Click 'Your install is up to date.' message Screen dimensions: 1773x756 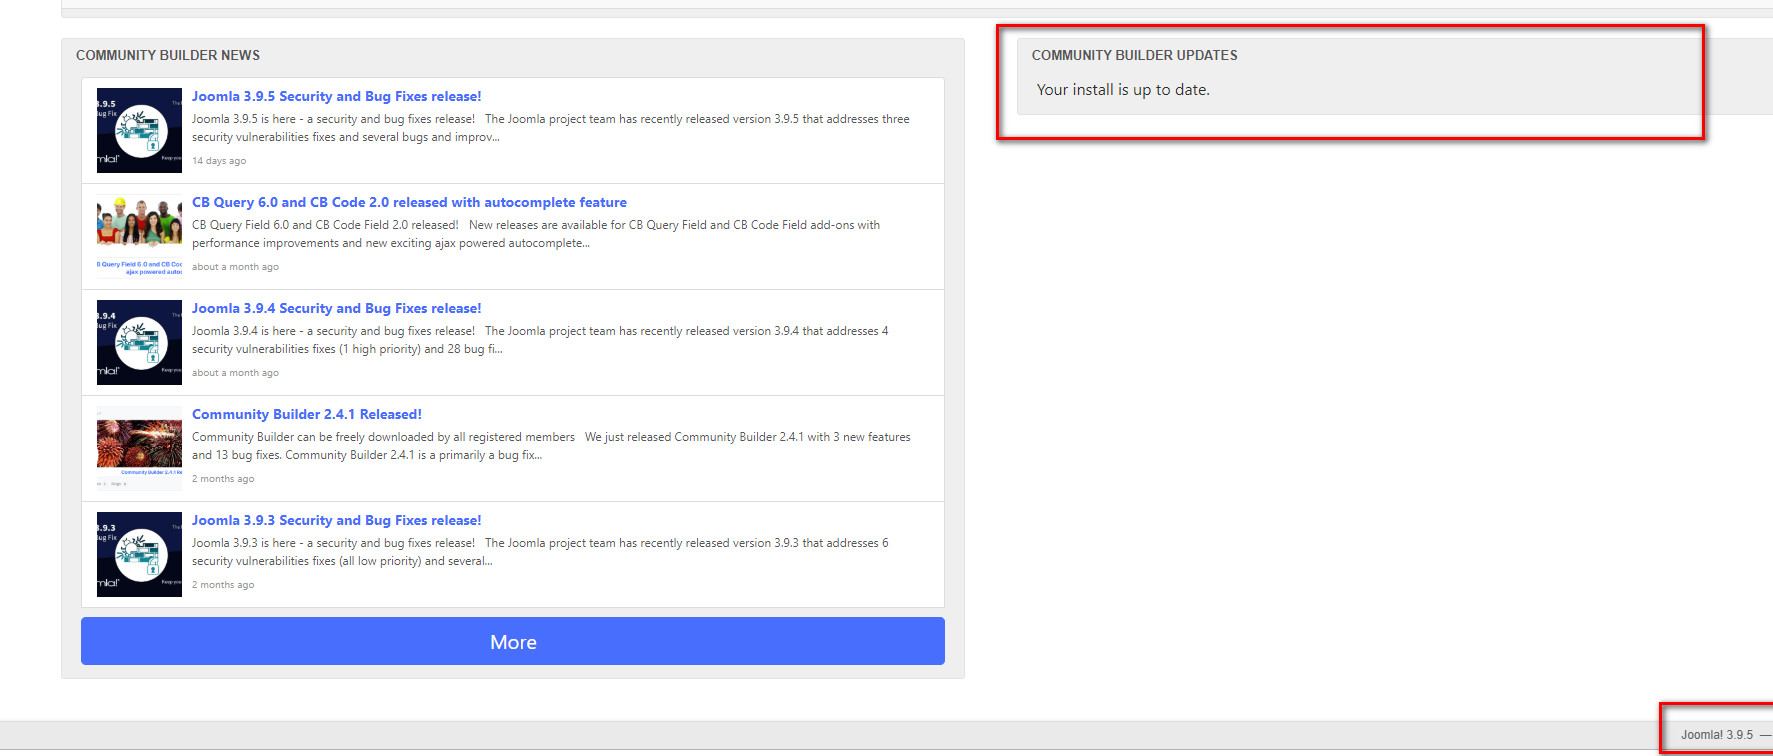point(1123,89)
